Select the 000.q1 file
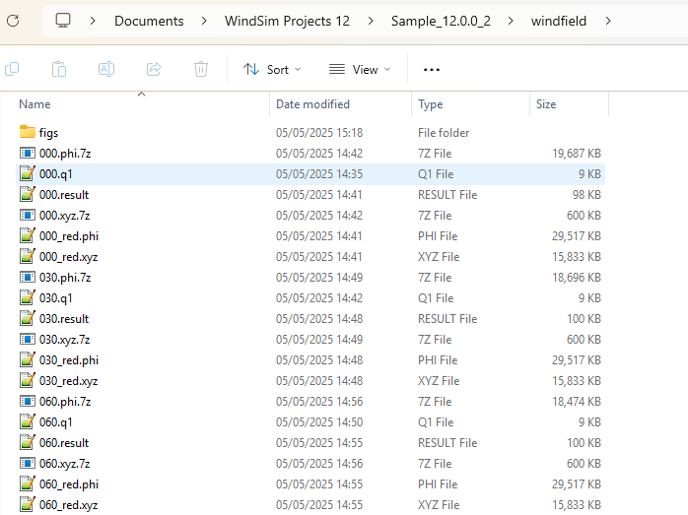The width and height of the screenshot is (688, 515). tap(55, 174)
